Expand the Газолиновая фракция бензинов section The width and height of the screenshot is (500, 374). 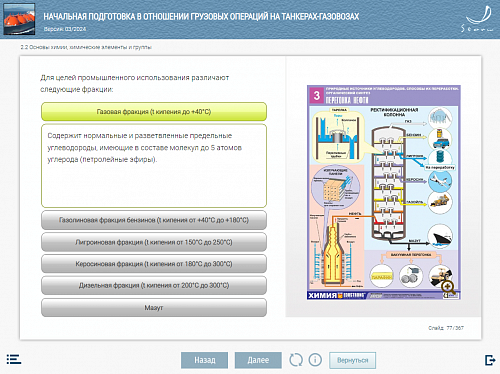click(x=154, y=220)
